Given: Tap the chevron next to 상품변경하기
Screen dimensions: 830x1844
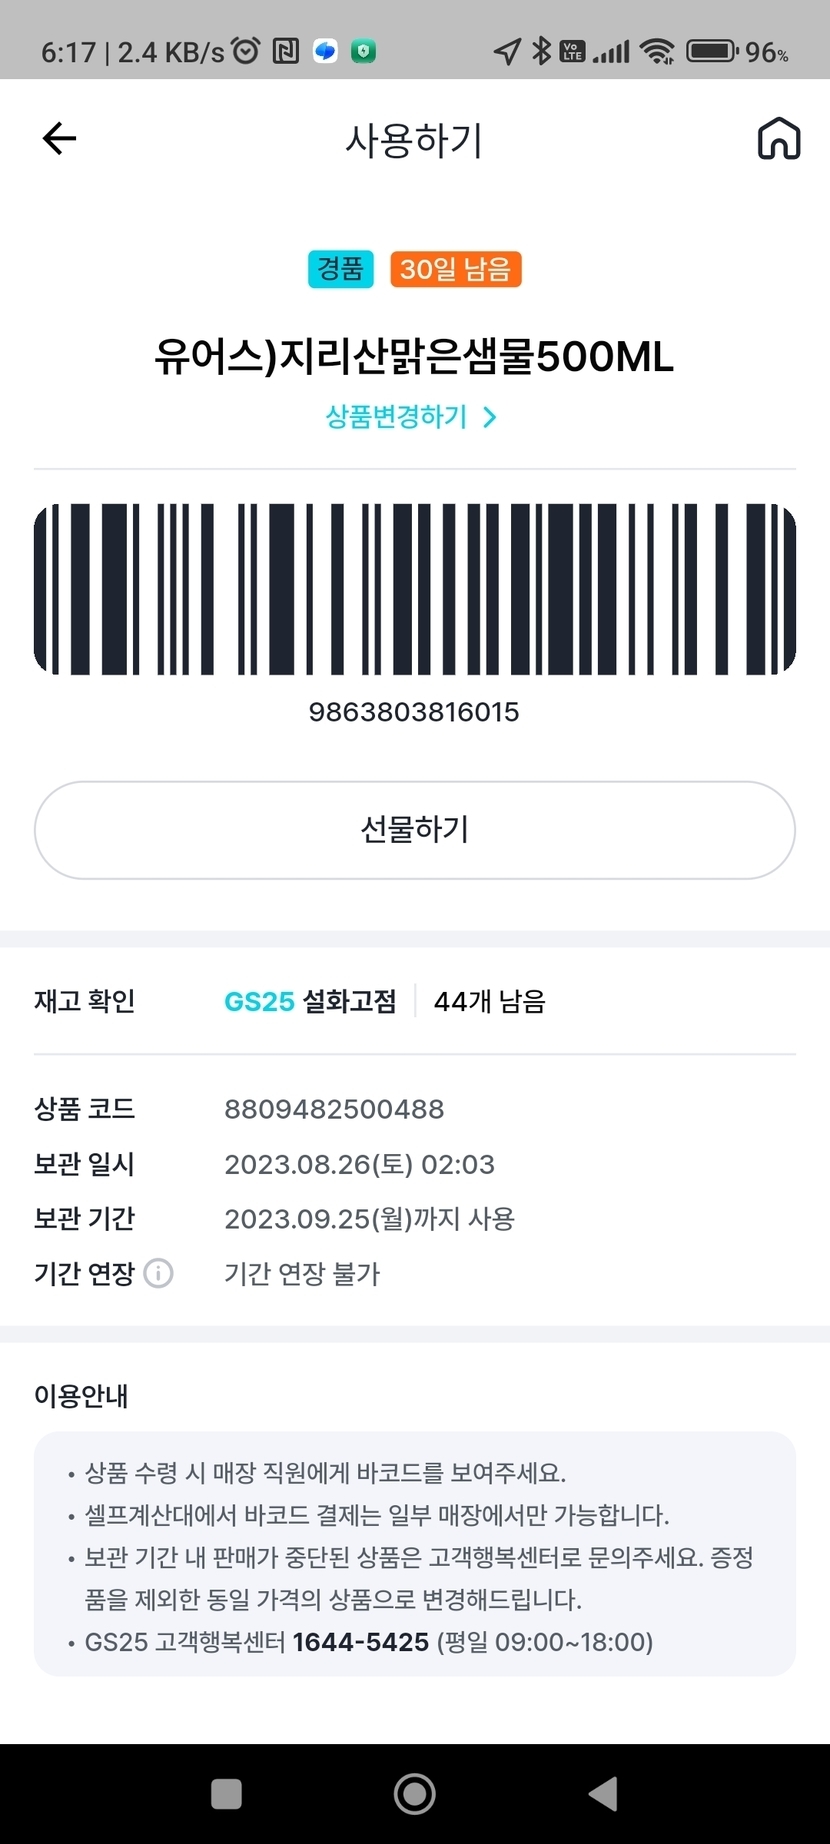Looking at the screenshot, I should [490, 417].
